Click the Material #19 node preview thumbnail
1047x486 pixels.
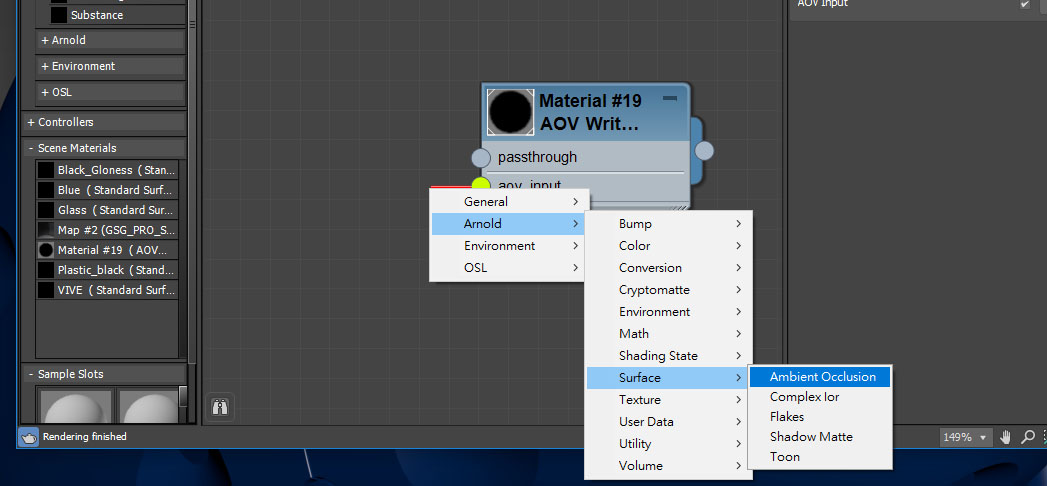(x=510, y=112)
